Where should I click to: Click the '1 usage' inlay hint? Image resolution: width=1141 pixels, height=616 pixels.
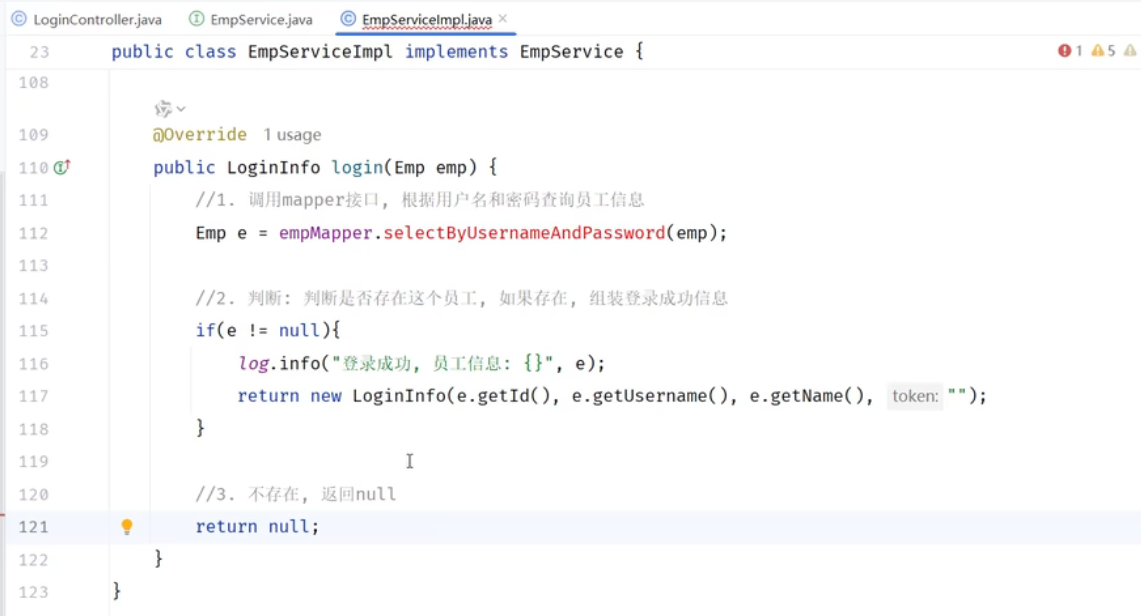point(292,135)
